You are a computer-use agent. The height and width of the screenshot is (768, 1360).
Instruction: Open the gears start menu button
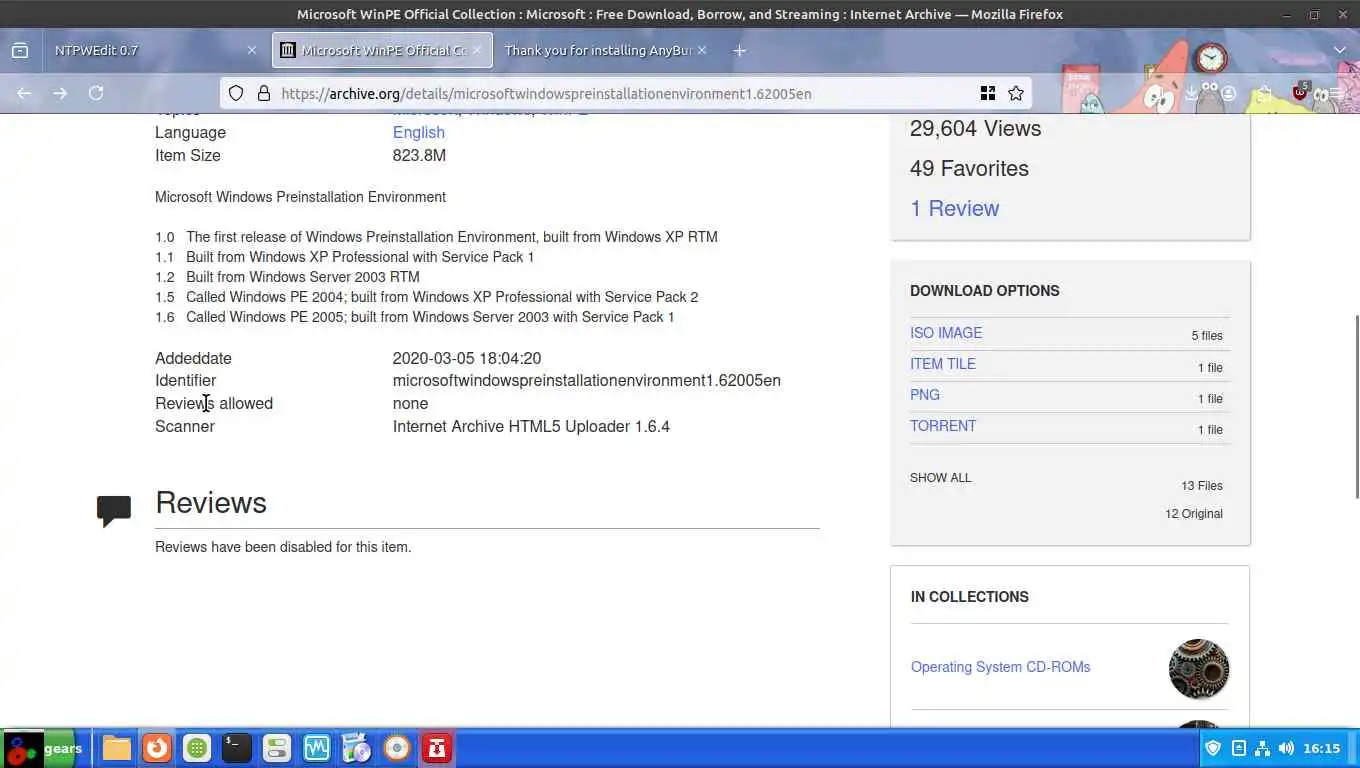coord(44,748)
